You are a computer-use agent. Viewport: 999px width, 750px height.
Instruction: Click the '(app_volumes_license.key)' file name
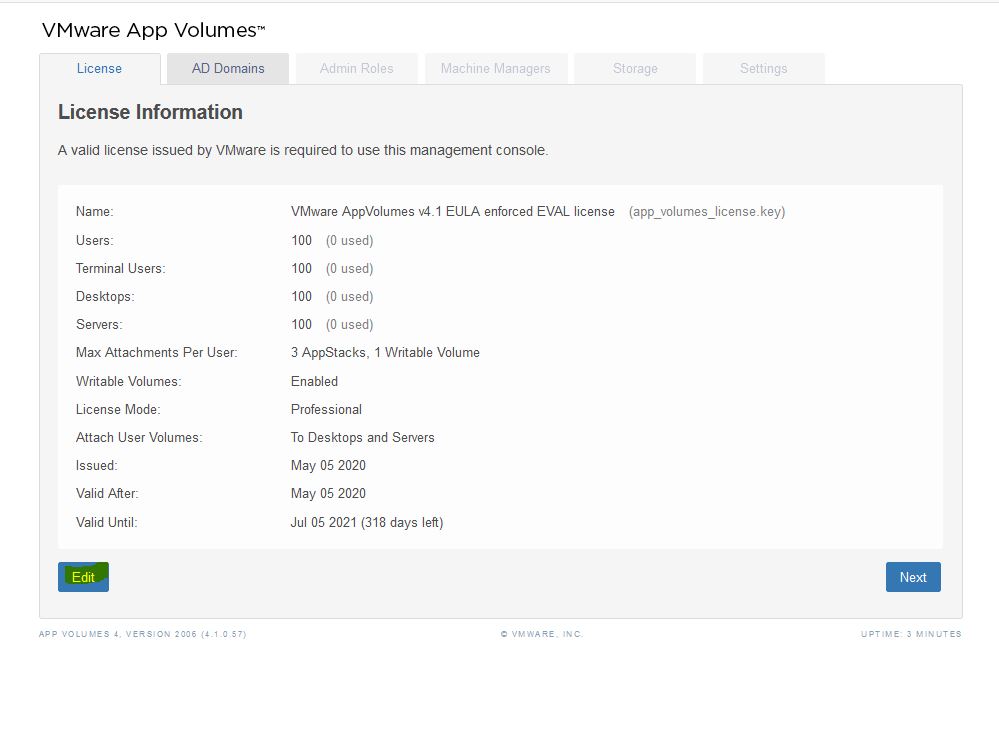point(707,212)
